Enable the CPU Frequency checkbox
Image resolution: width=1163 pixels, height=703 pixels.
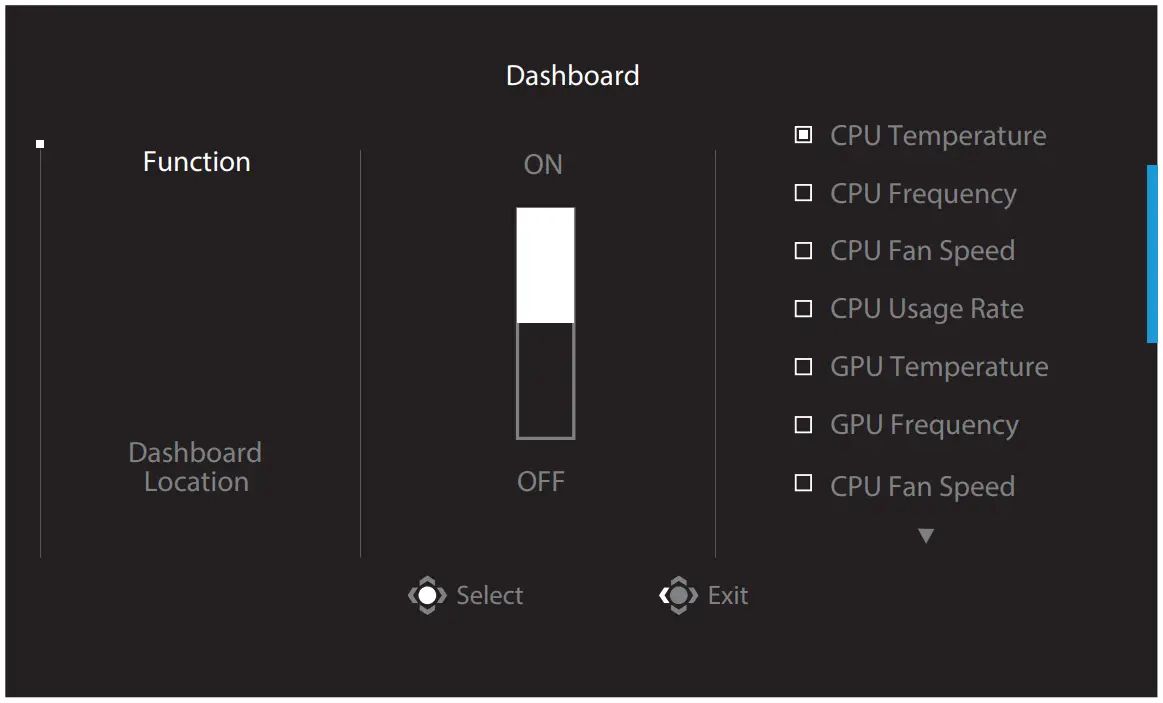pos(804,192)
